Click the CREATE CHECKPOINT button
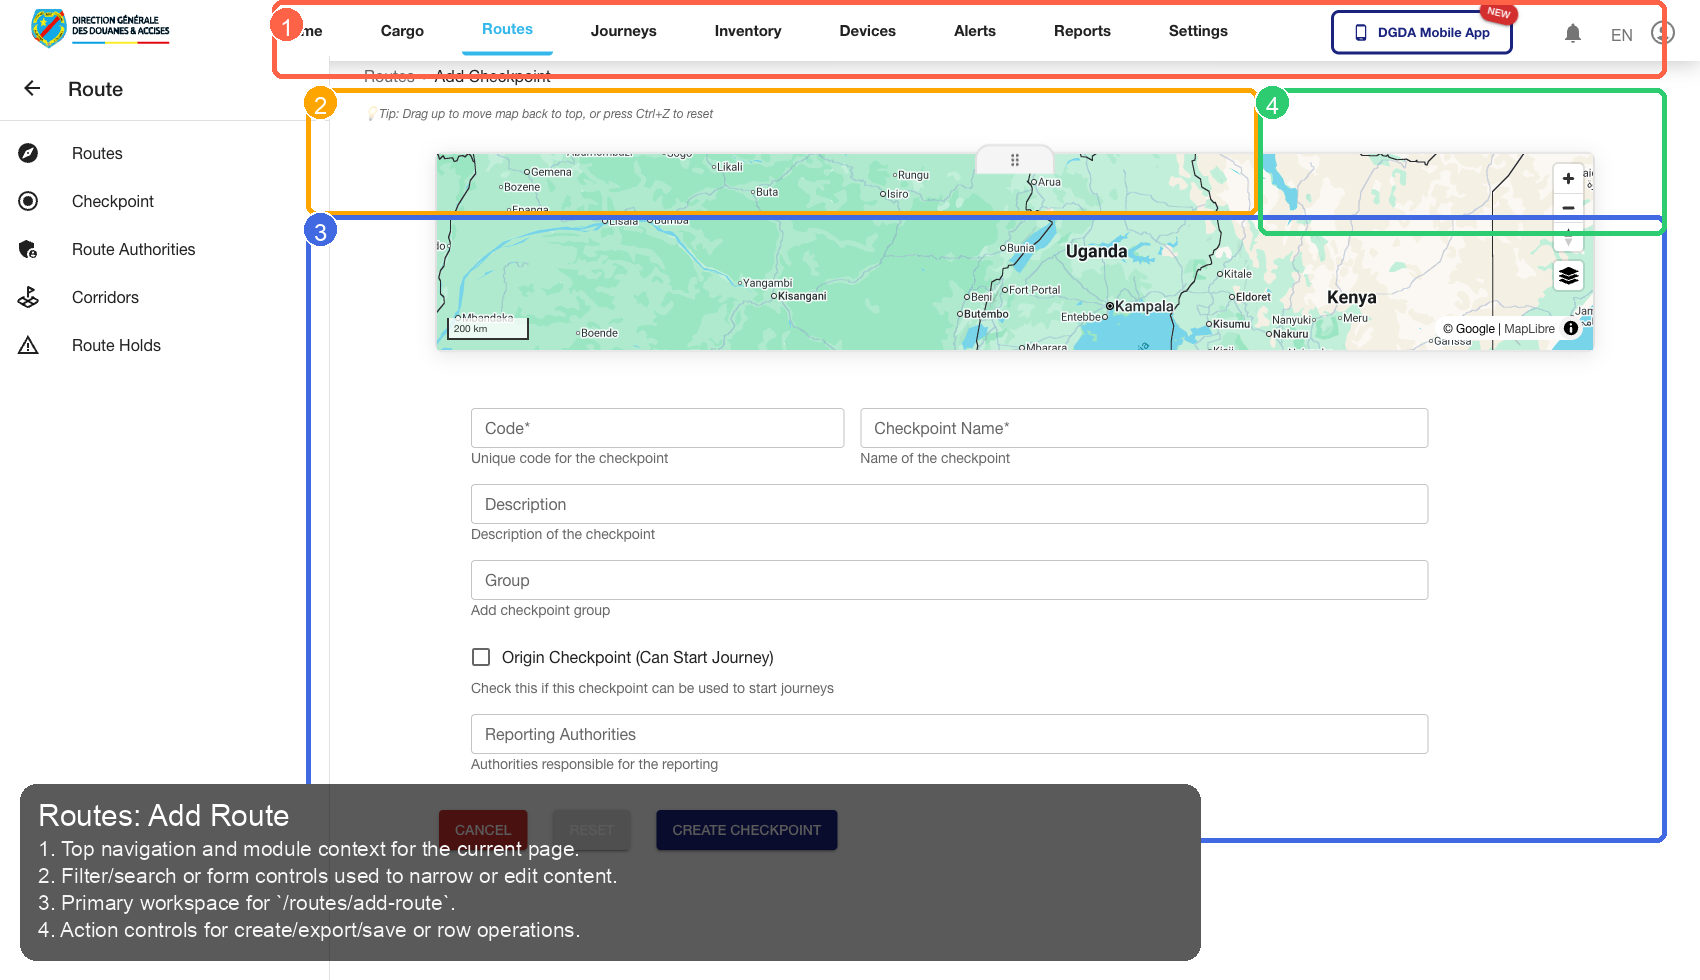 point(746,830)
